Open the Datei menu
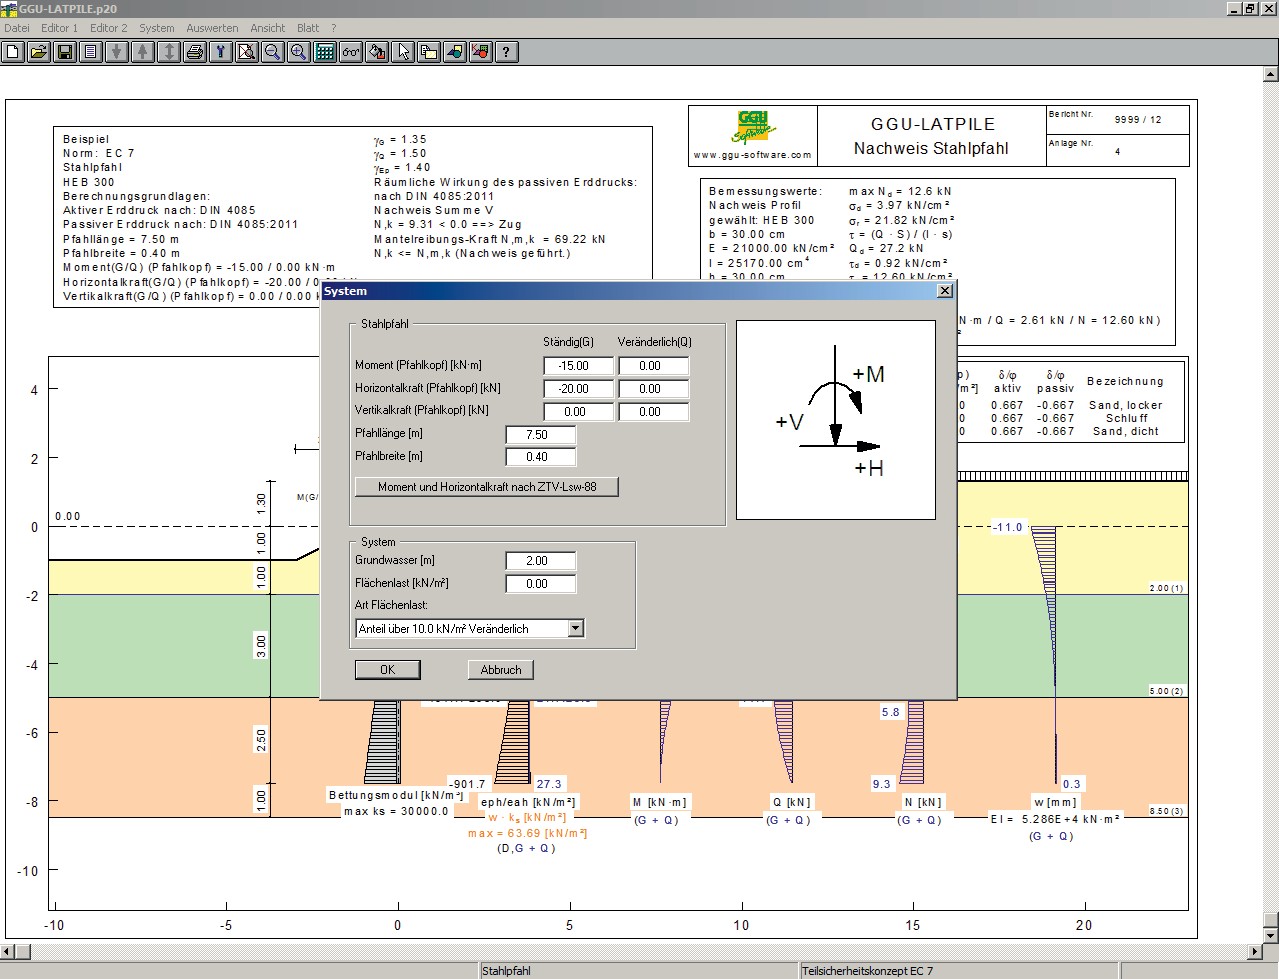The height and width of the screenshot is (979, 1279). [17, 28]
